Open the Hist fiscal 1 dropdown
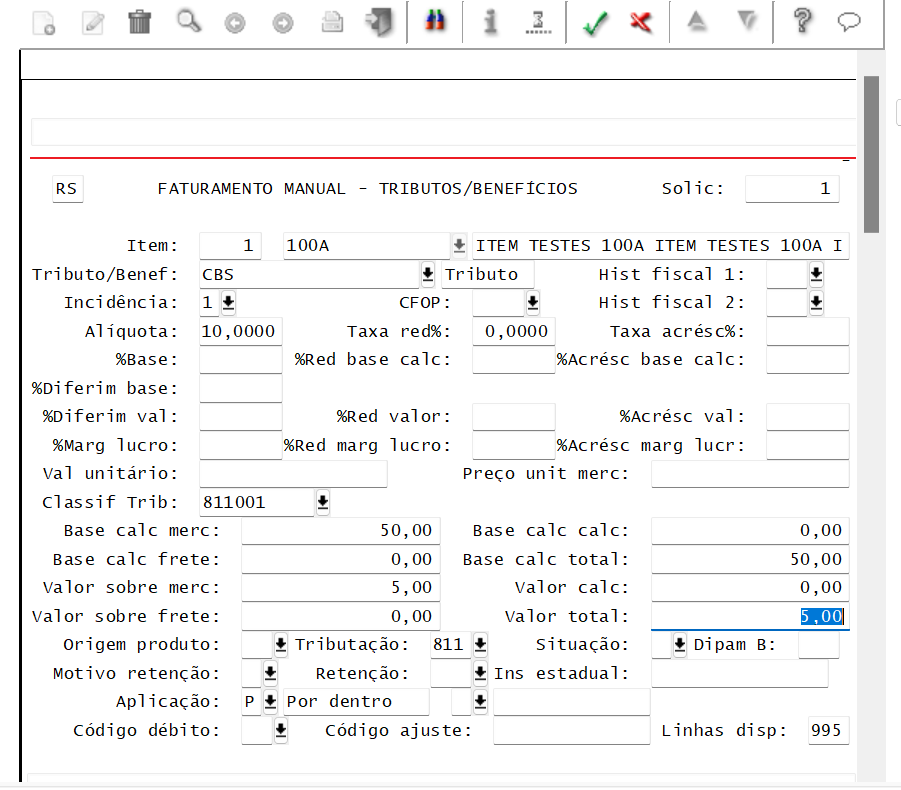901x790 pixels. [816, 274]
